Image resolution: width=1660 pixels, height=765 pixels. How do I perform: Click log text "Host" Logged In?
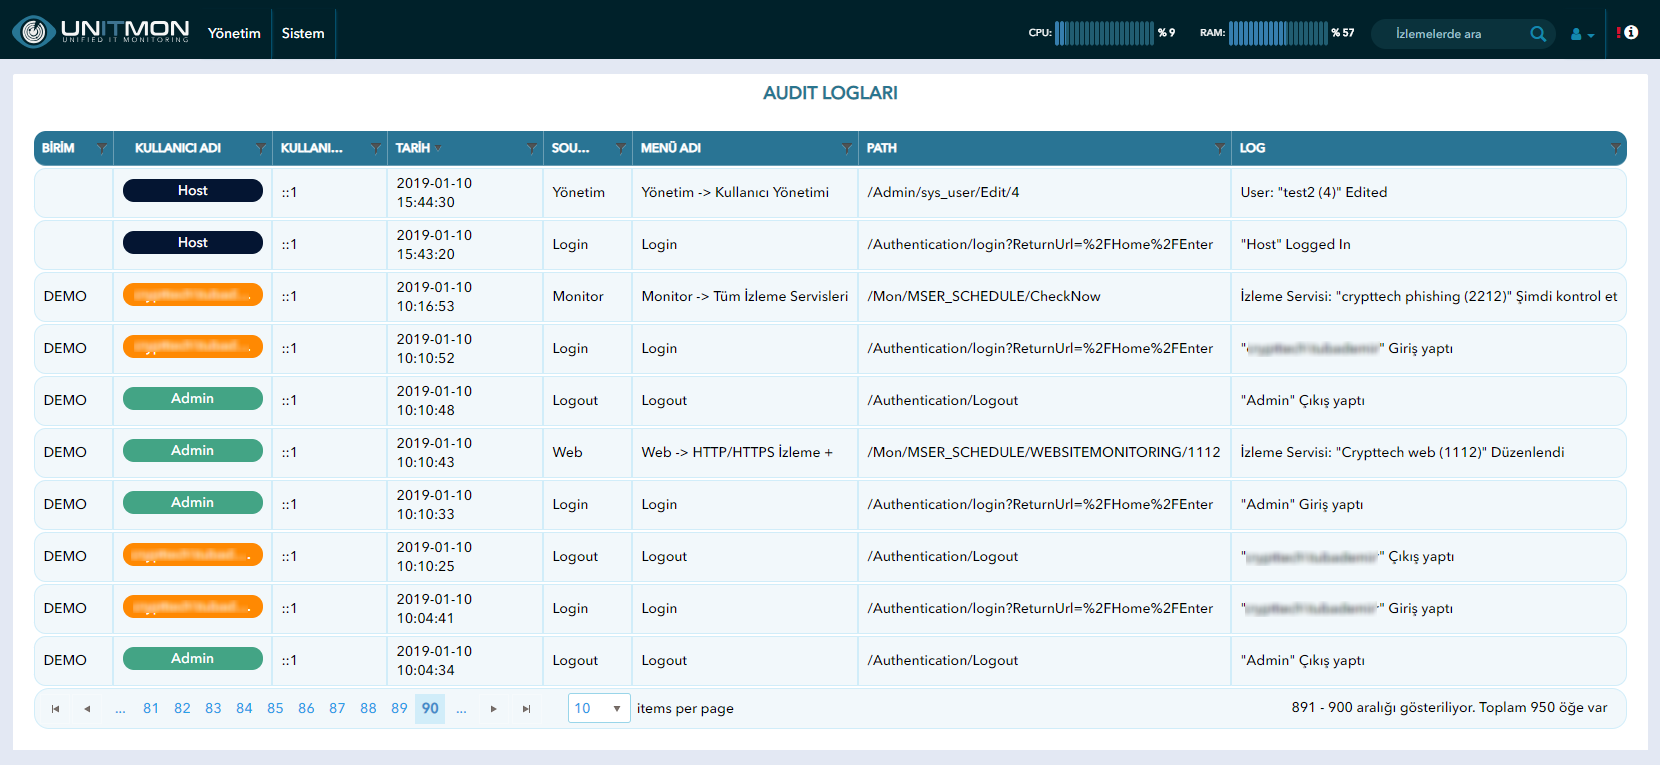click(1295, 244)
